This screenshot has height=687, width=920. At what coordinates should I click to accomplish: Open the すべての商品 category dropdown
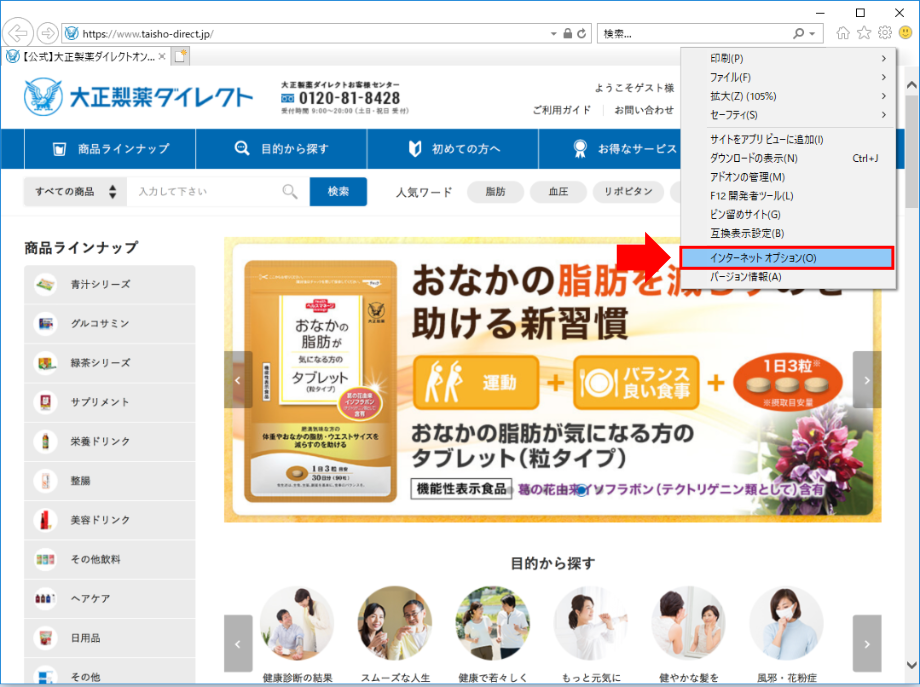pyautogui.click(x=75, y=192)
